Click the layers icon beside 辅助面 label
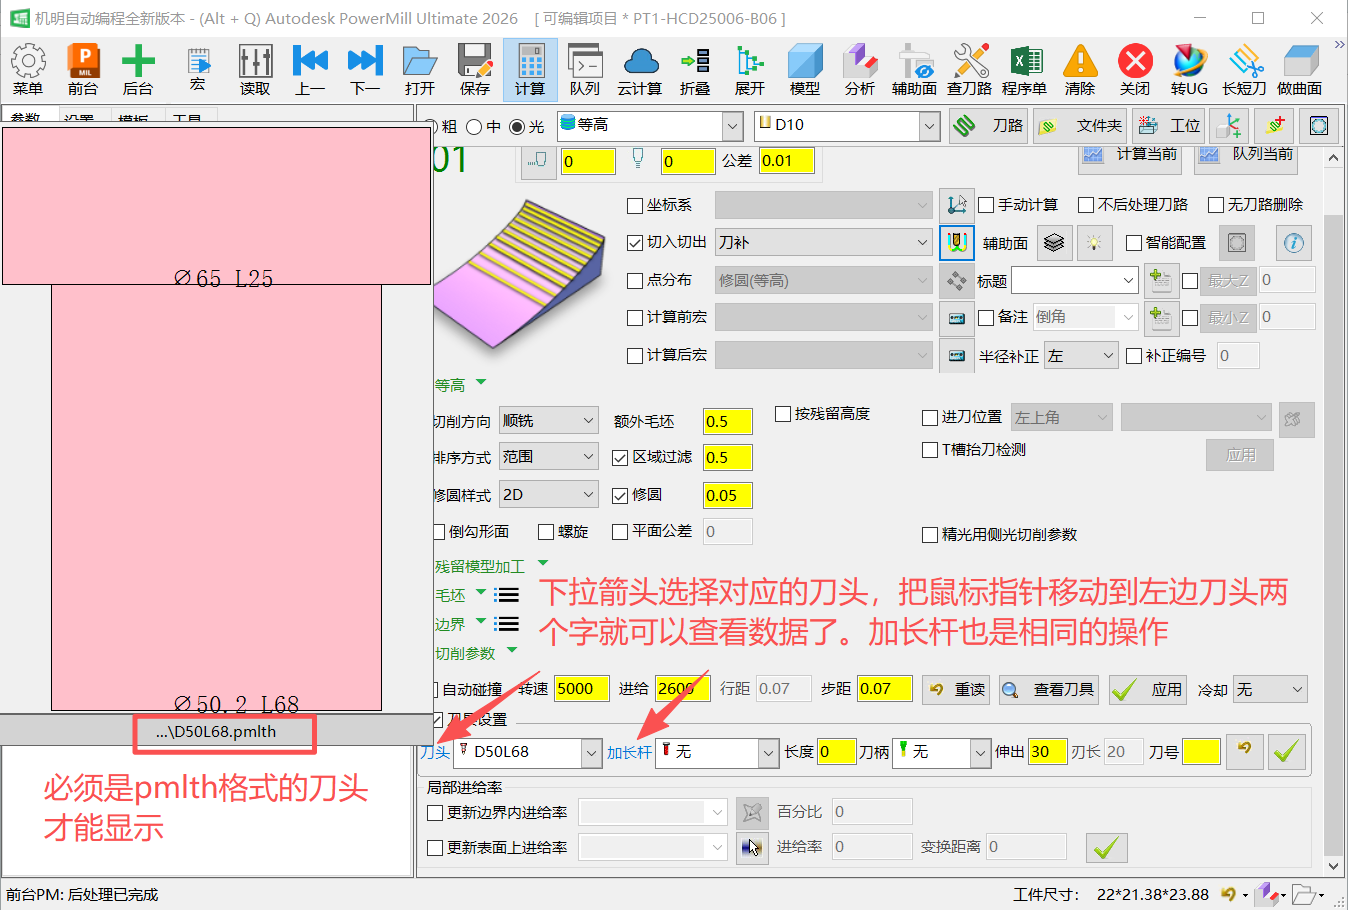This screenshot has width=1348, height=910. click(x=1053, y=243)
